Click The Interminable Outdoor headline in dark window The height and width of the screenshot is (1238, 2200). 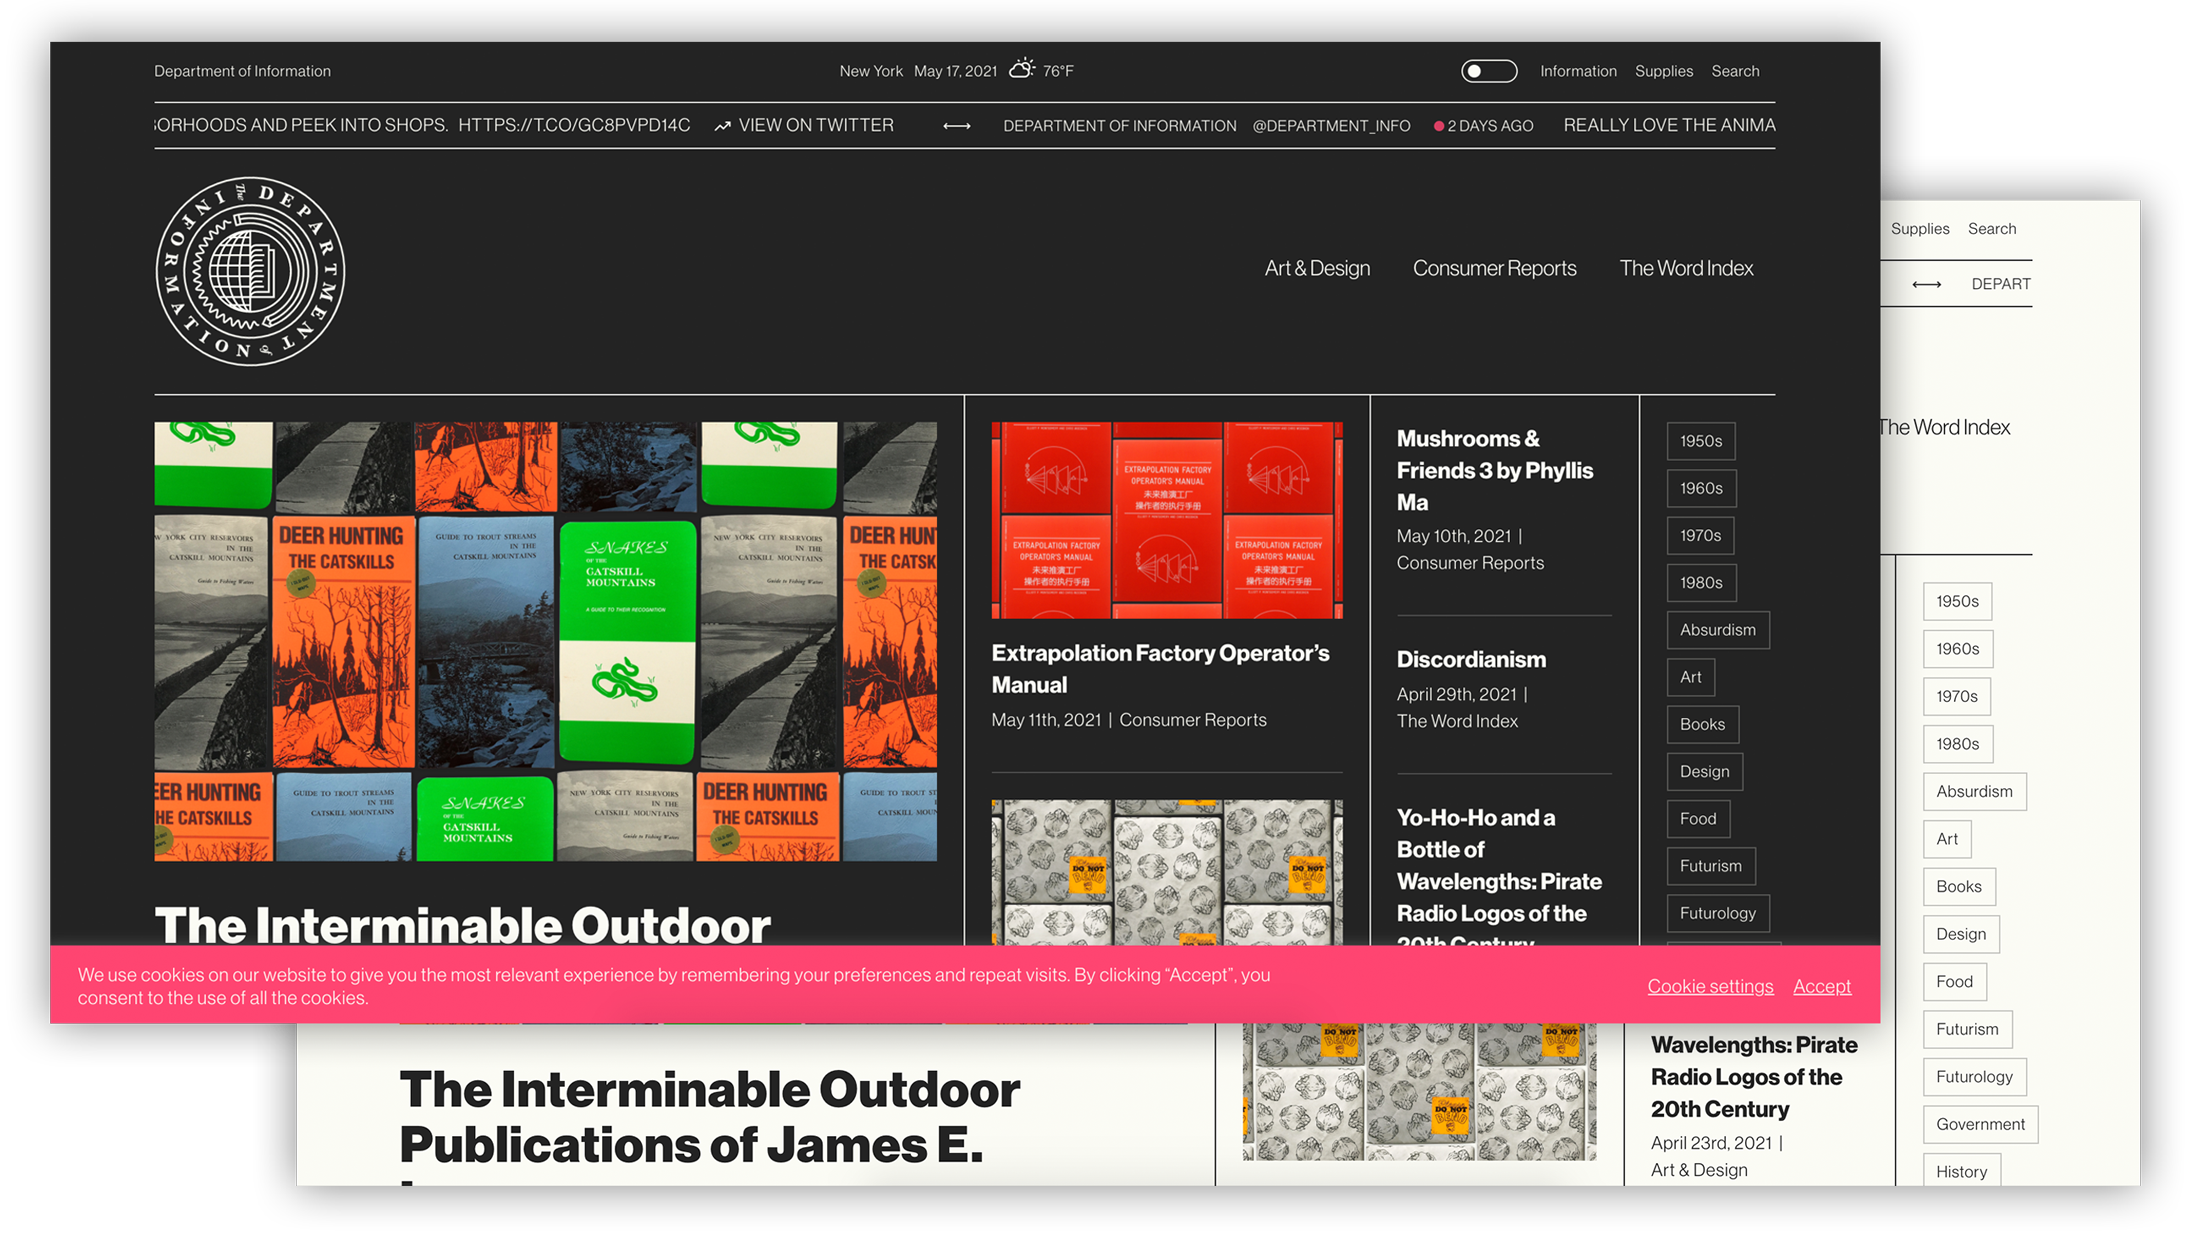click(462, 924)
